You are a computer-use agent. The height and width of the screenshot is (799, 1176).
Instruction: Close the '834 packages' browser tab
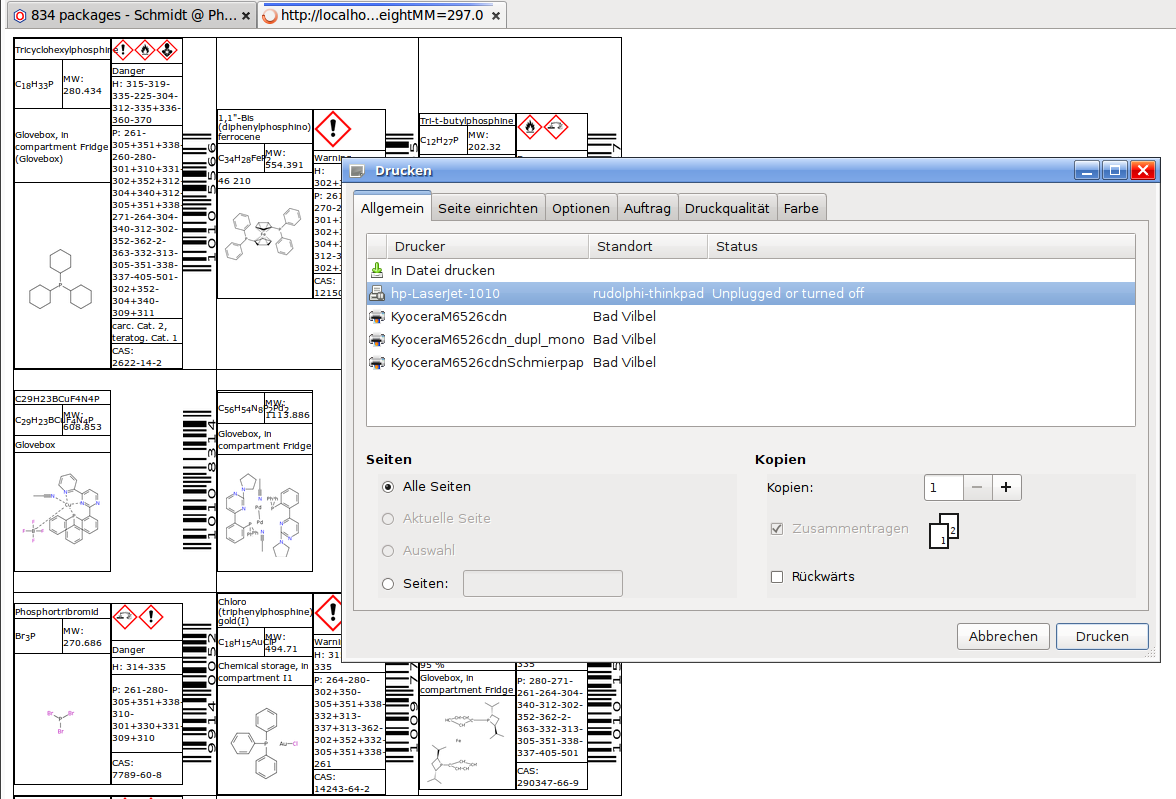pos(246,16)
